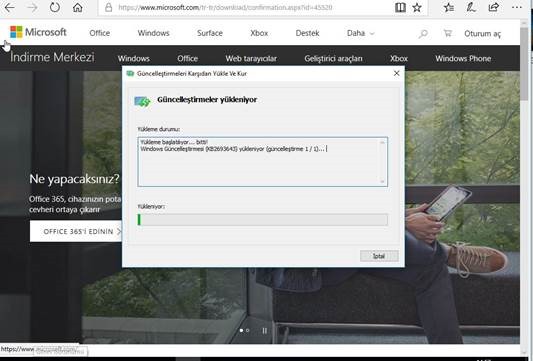Click the search magnifier icon

click(423, 33)
